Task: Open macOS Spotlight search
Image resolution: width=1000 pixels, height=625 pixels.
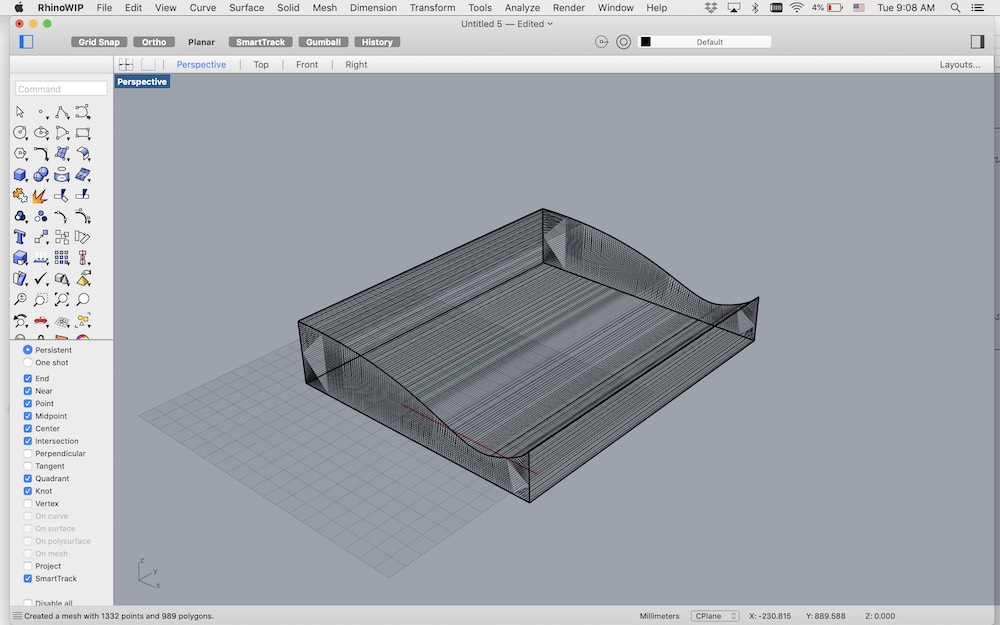Action: click(x=955, y=8)
